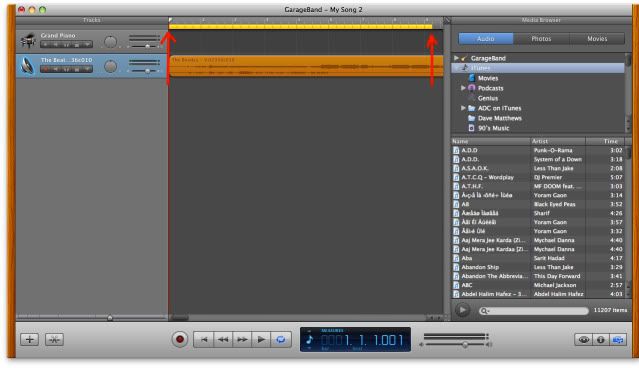The width and height of the screenshot is (639, 368).
Task: Click the media browser search field
Action: [533, 311]
